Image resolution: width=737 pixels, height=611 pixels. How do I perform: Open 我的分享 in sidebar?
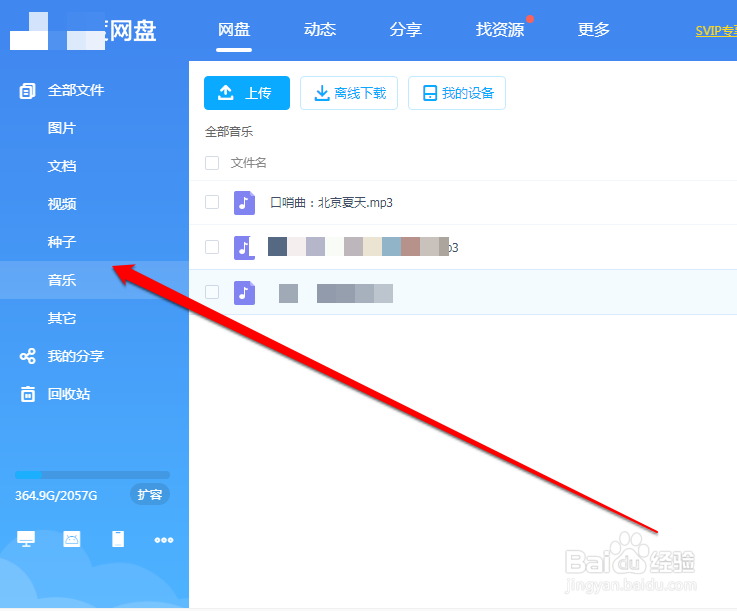pos(75,356)
